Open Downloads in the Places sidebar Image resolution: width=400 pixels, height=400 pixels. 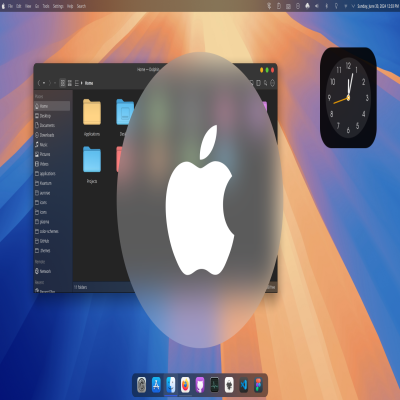click(52, 135)
